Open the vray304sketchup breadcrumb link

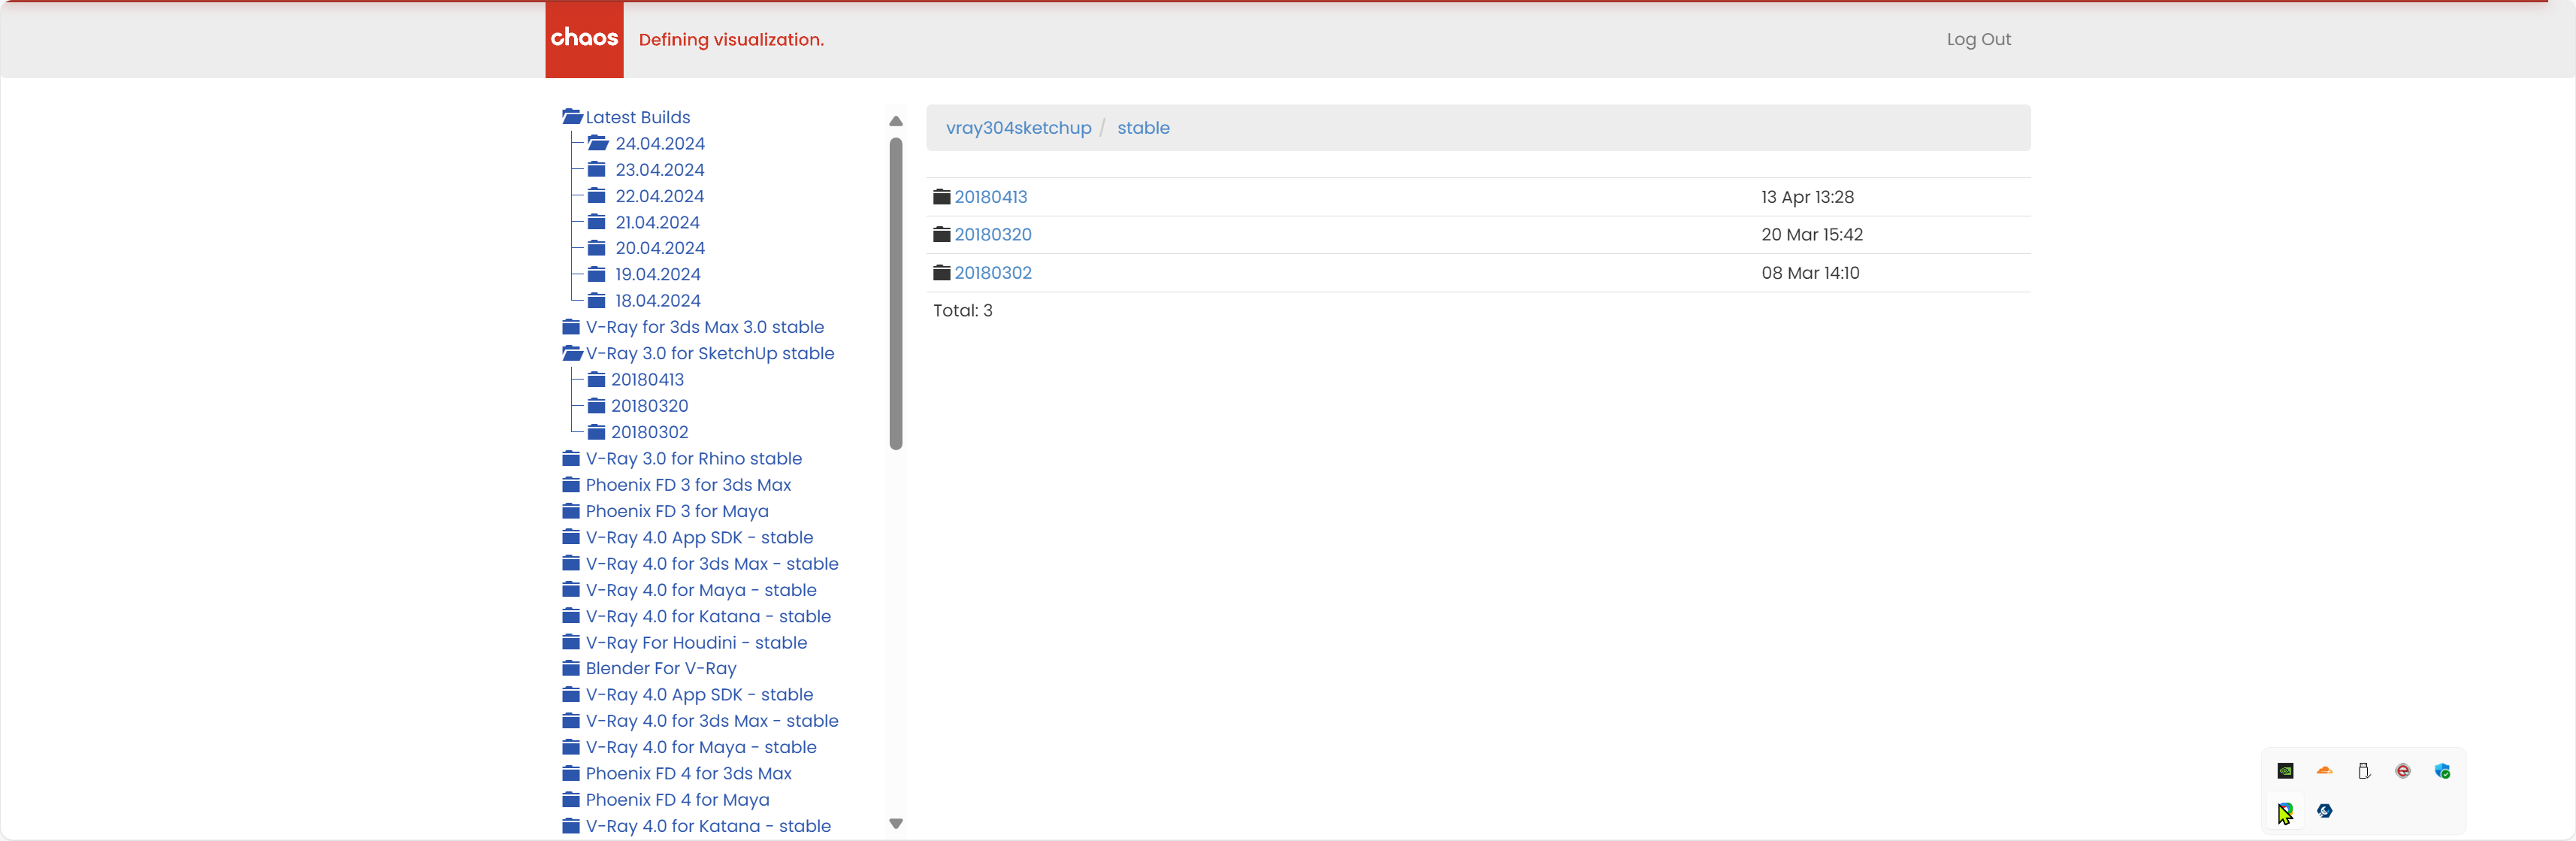pos(1018,128)
